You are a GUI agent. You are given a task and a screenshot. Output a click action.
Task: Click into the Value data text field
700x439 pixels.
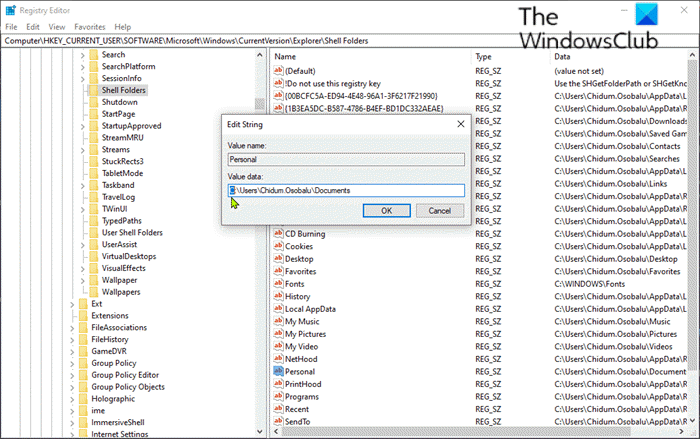346,191
